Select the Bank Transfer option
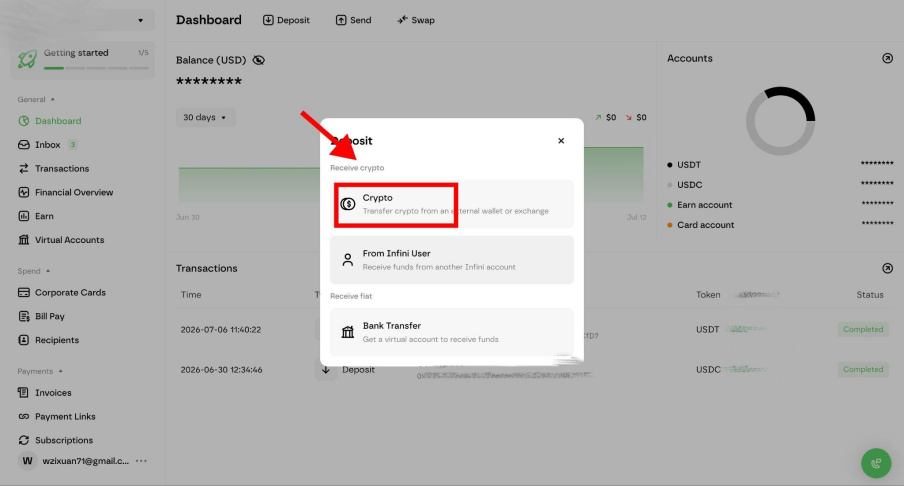This screenshot has width=904, height=486. coord(451,332)
